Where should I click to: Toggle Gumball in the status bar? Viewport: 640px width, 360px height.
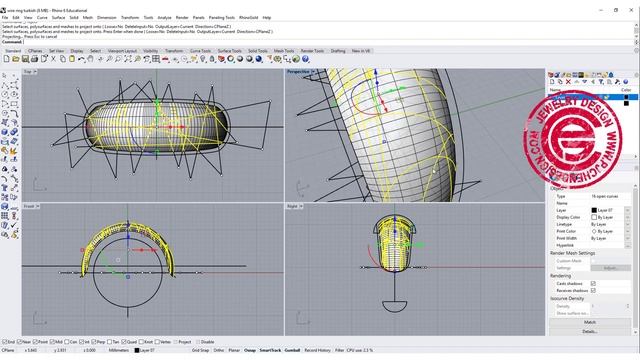pyautogui.click(x=292, y=350)
